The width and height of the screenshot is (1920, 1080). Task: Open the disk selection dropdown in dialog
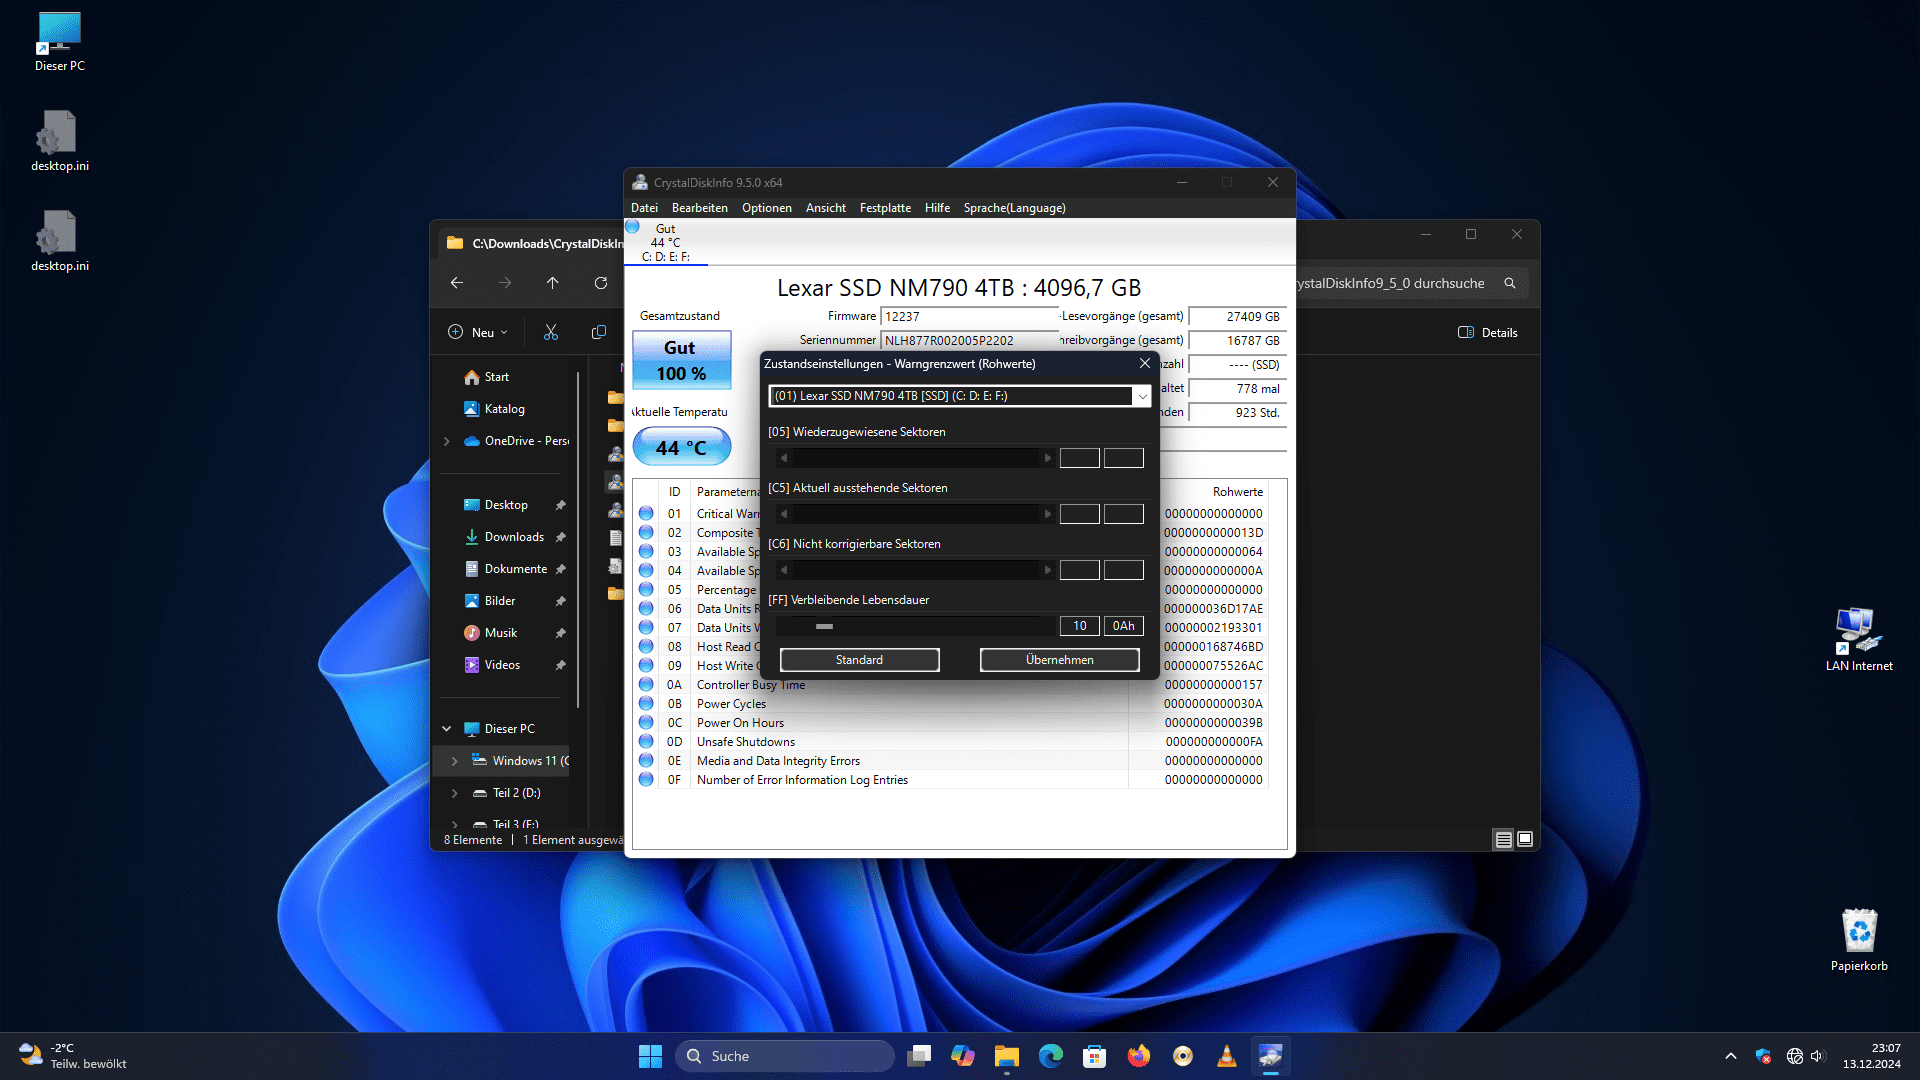(x=1142, y=396)
